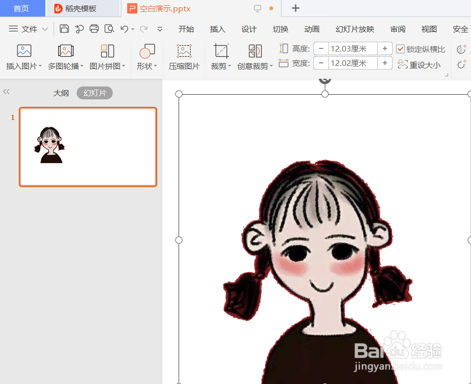471x384 pixels.
Task: Expand the arrow beside 文件 menu
Action: coord(45,29)
